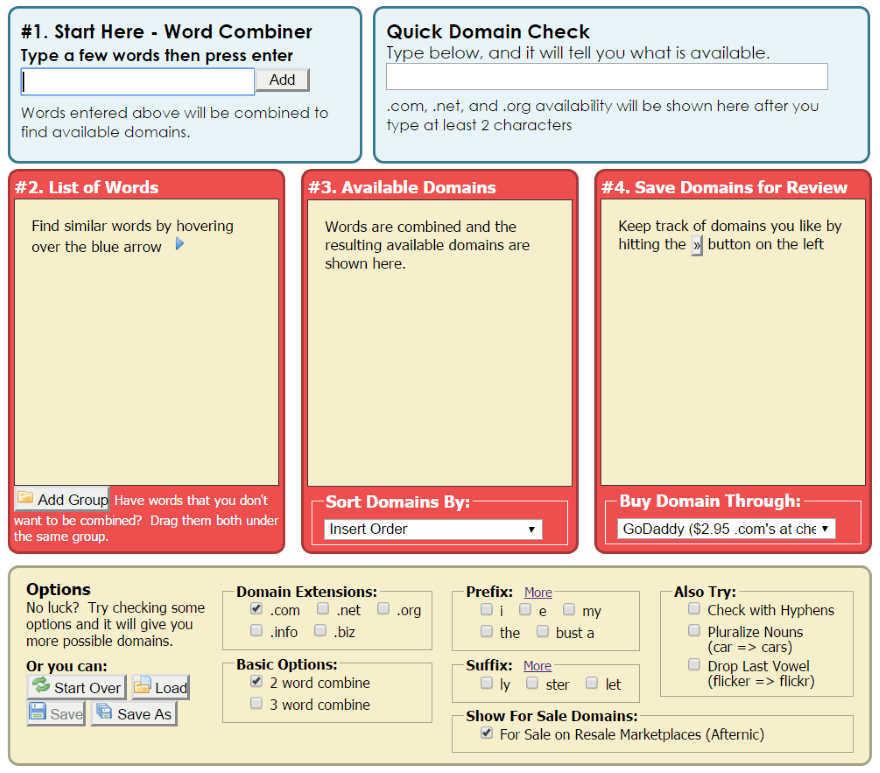Click the Save floppy disk icon

click(38, 711)
